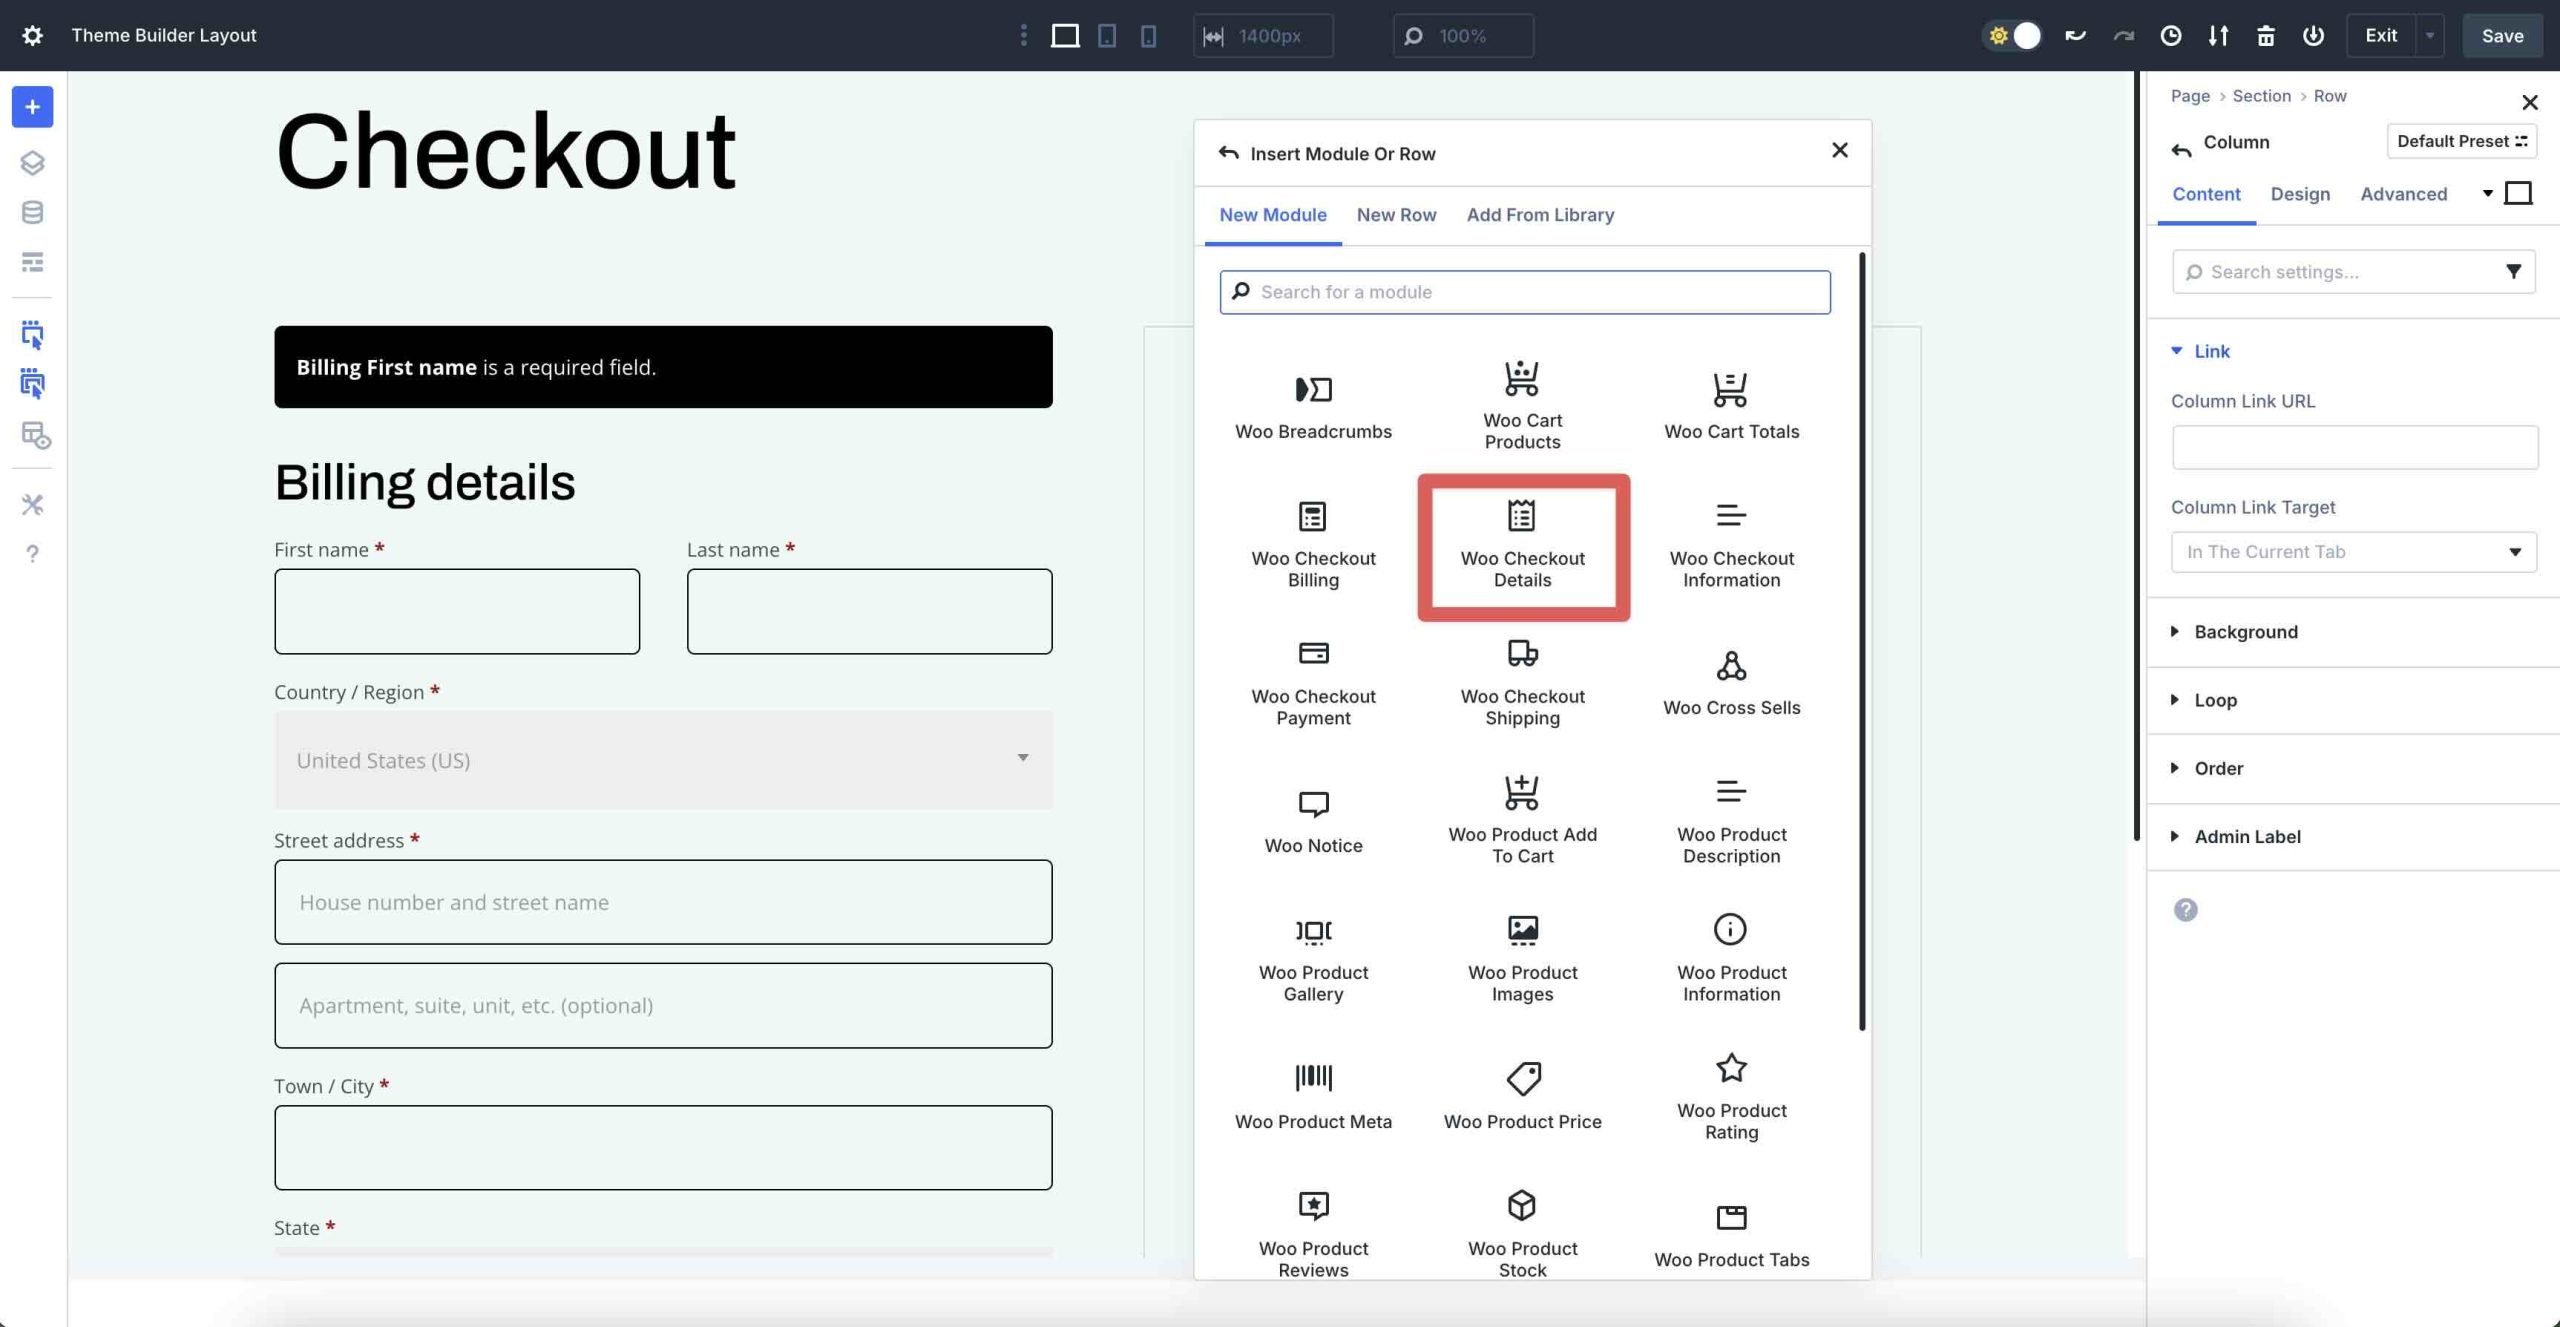Open builder help via the question mark icon
Image resolution: width=2560 pixels, height=1327 pixels.
pos(33,553)
